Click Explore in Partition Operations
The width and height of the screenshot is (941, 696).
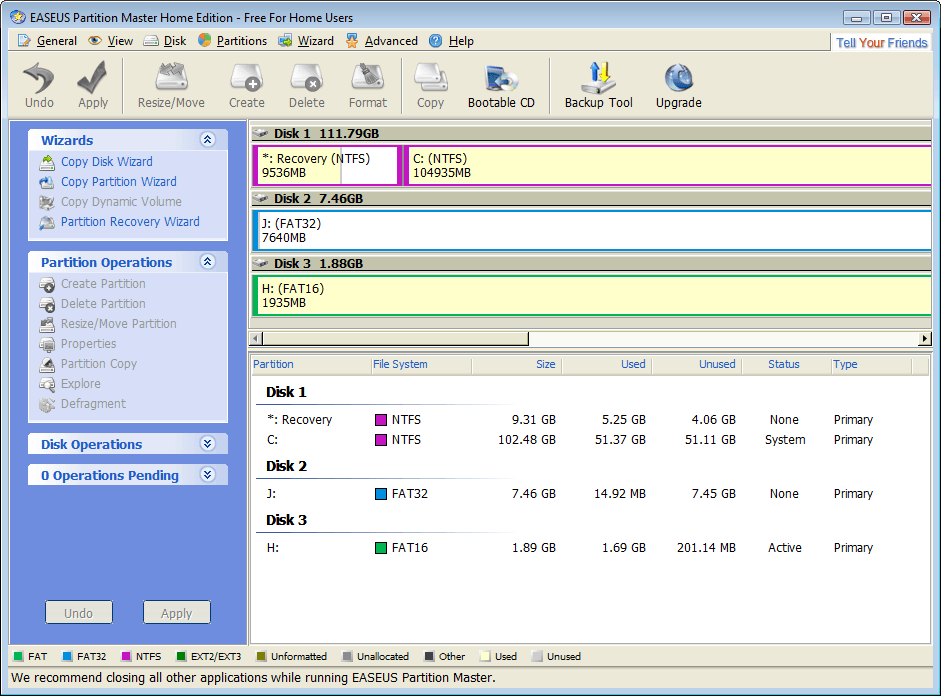tap(80, 383)
